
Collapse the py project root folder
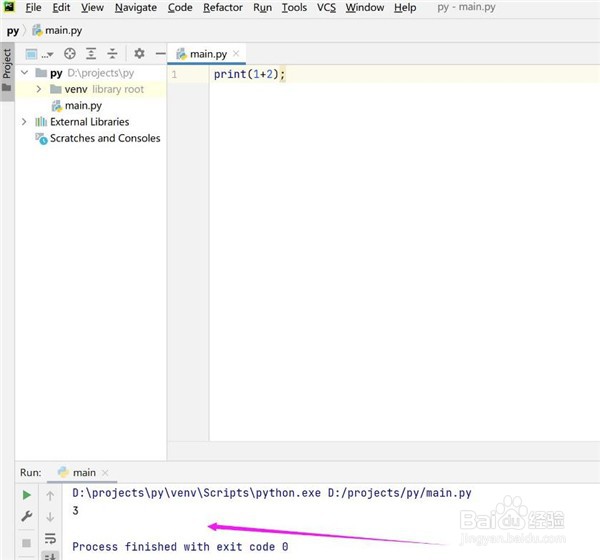click(24, 72)
